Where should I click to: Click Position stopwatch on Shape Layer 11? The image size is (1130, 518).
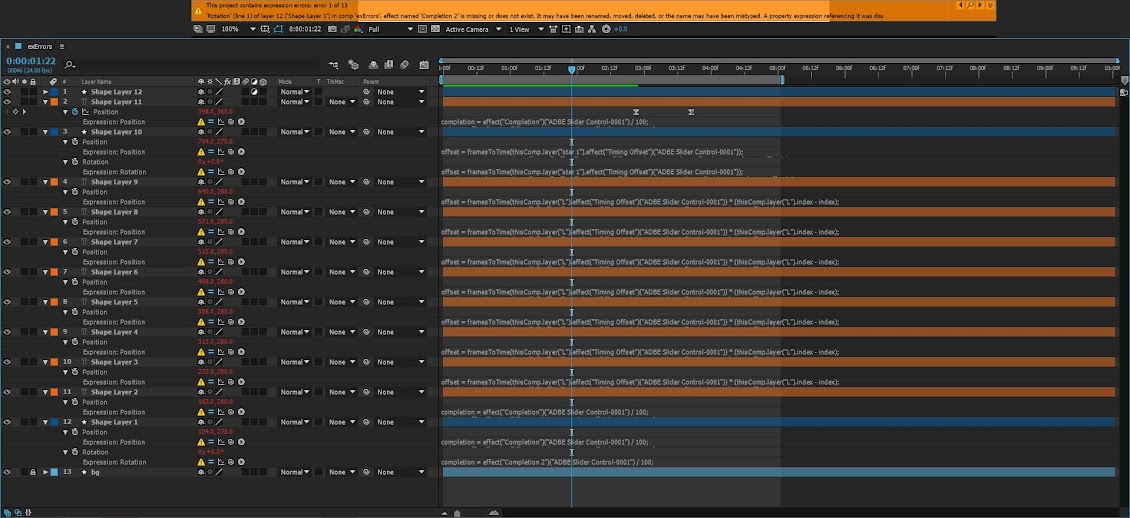75,112
